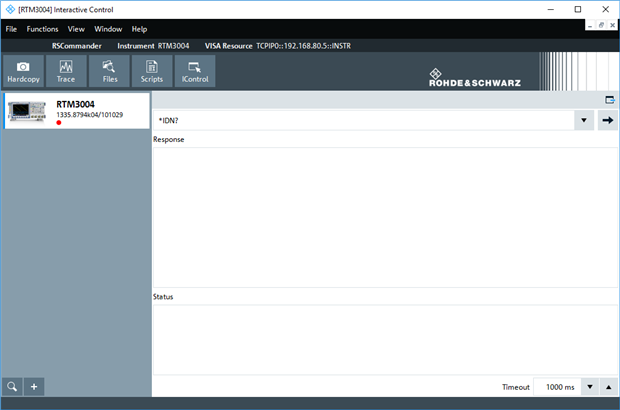
Task: Click the 1000 ms timeout field
Action: click(555, 387)
